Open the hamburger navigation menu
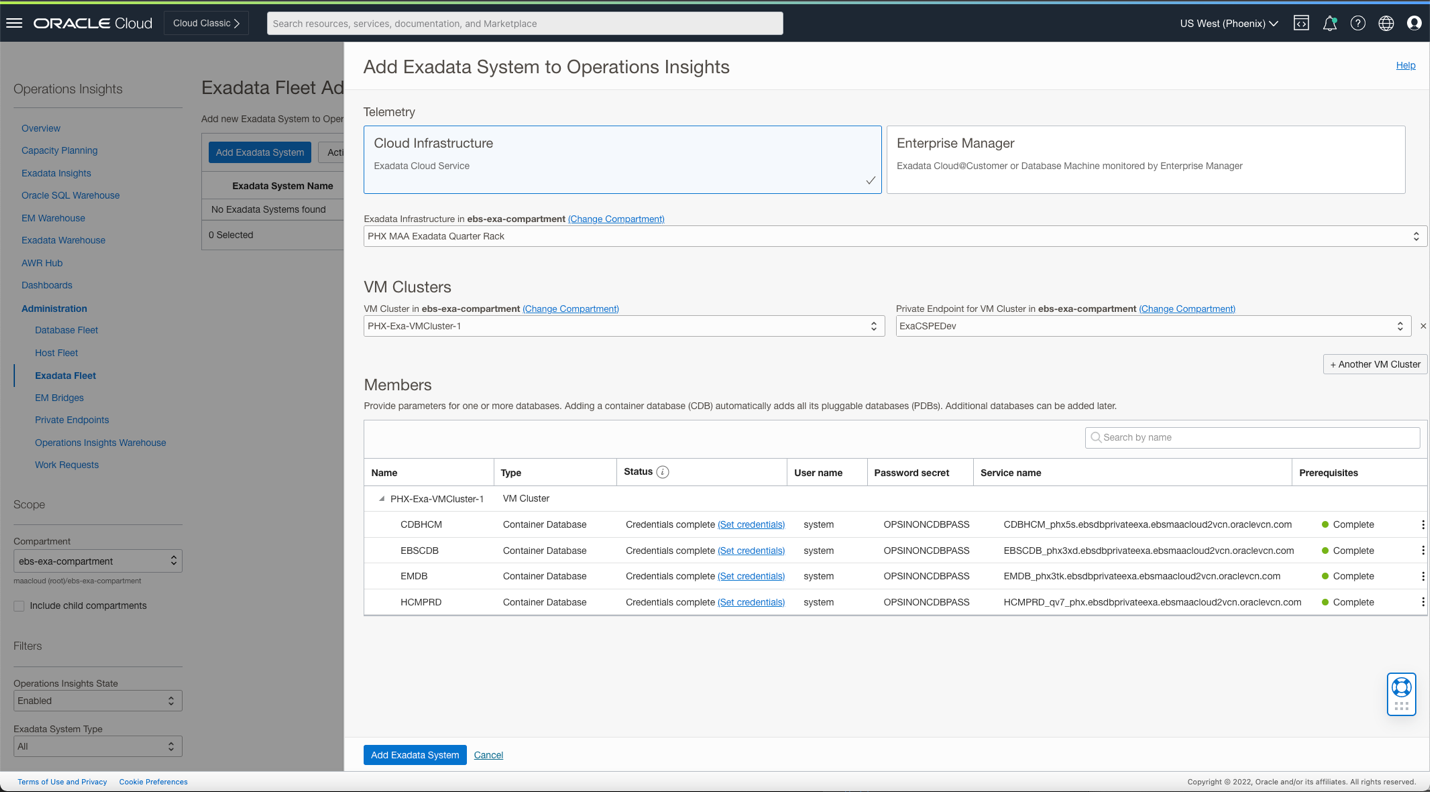The width and height of the screenshot is (1430, 792). point(14,23)
